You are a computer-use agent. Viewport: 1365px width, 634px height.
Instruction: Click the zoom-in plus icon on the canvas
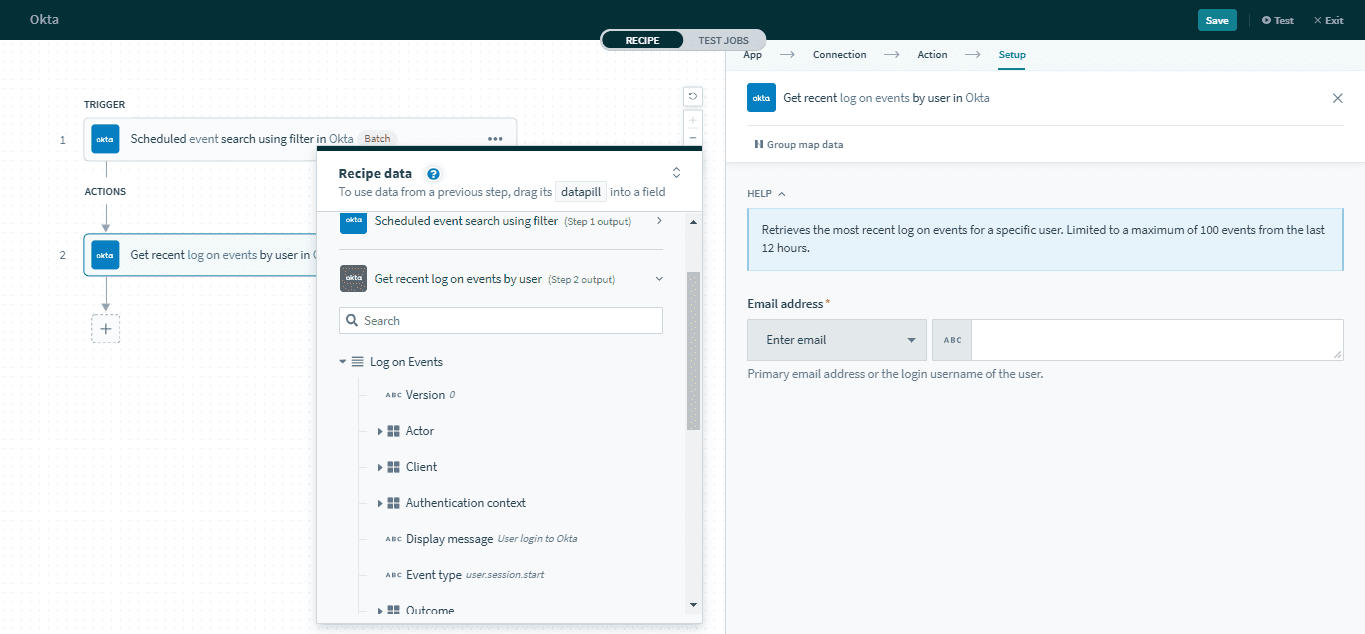click(691, 119)
